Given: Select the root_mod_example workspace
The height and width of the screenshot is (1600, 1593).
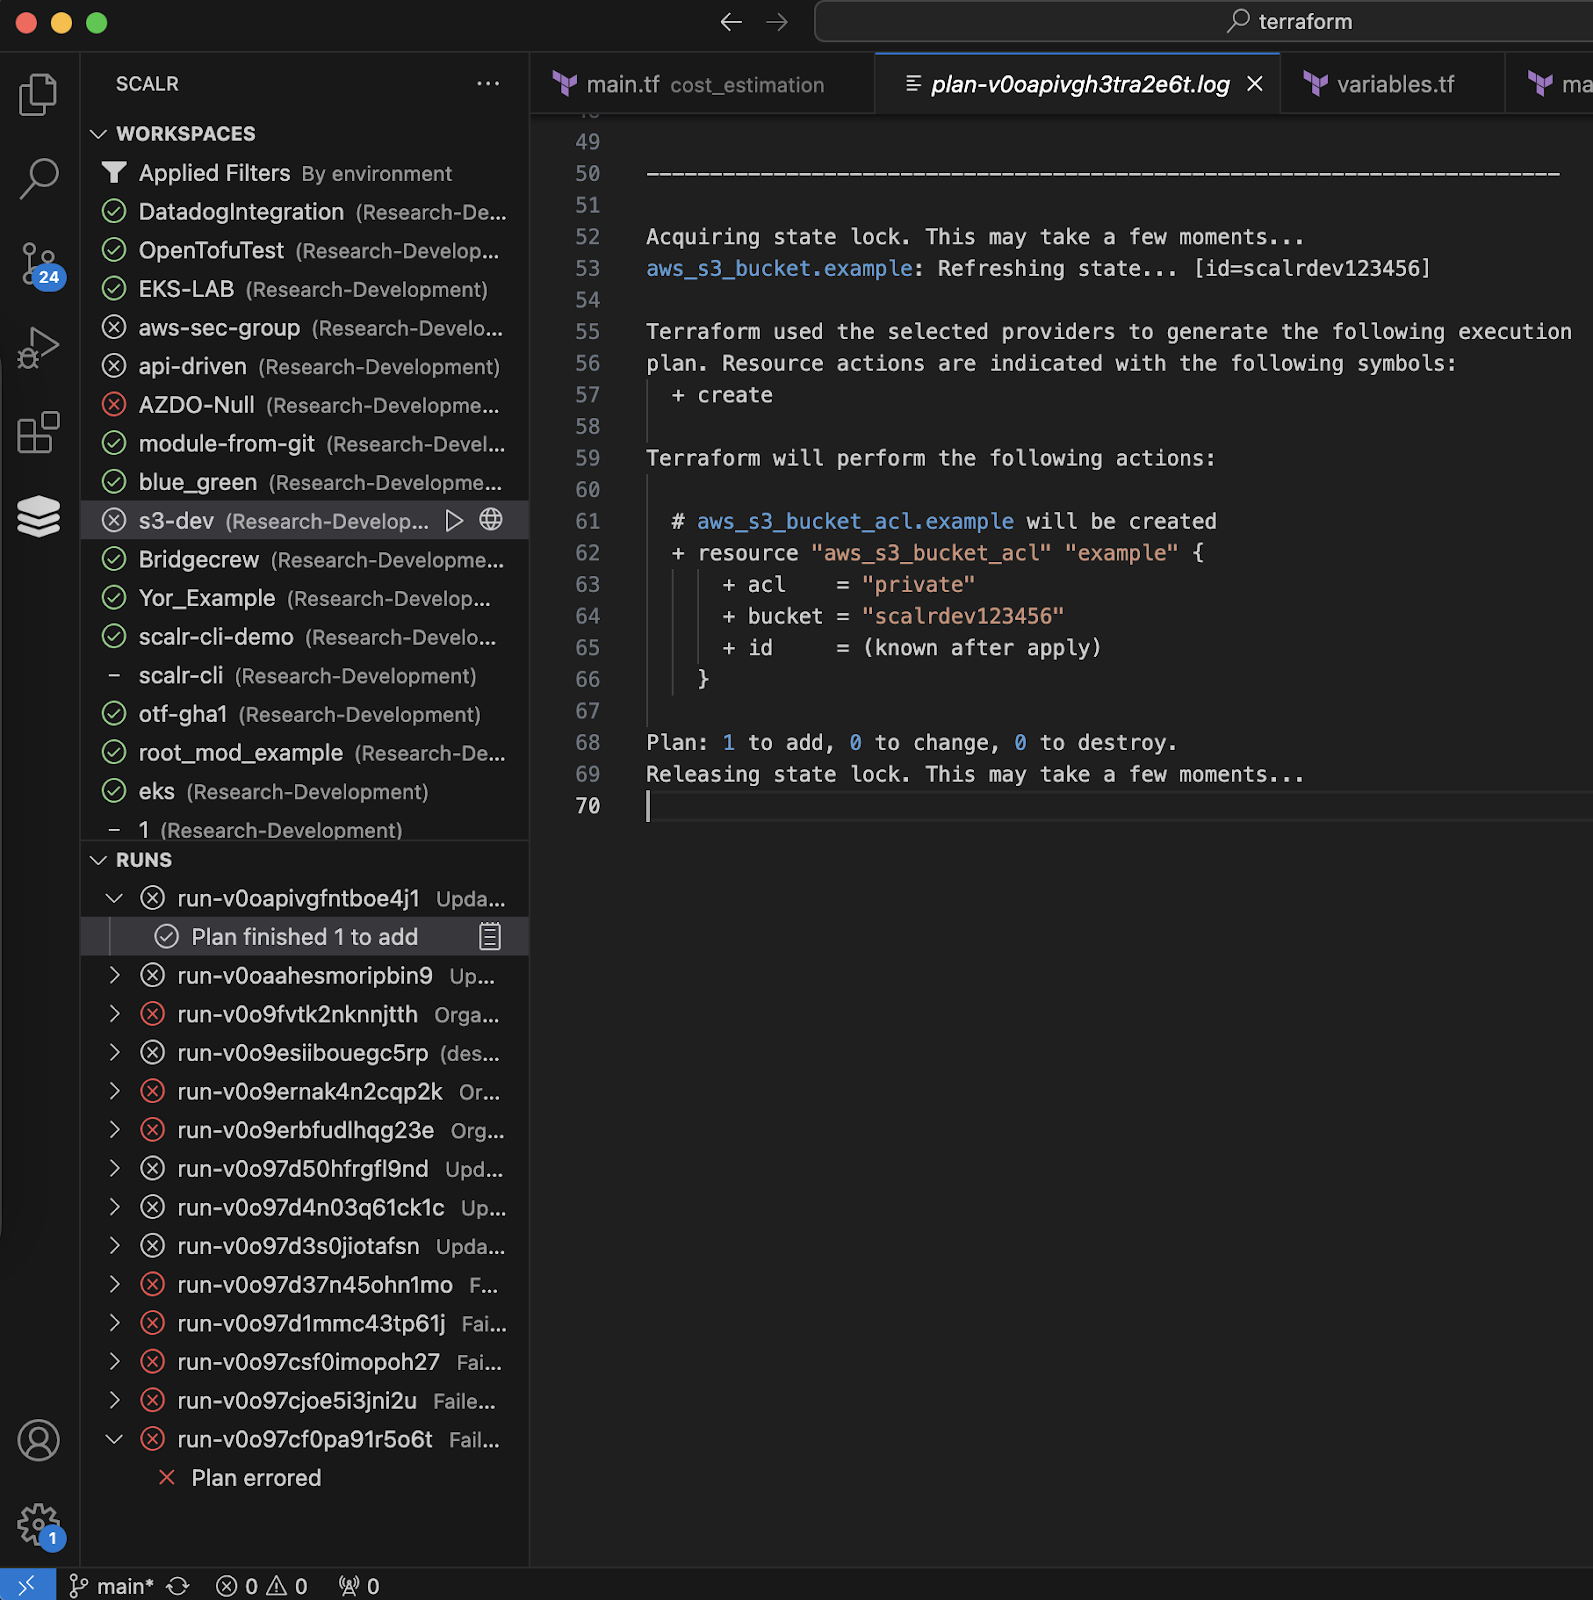Looking at the screenshot, I should coord(305,753).
